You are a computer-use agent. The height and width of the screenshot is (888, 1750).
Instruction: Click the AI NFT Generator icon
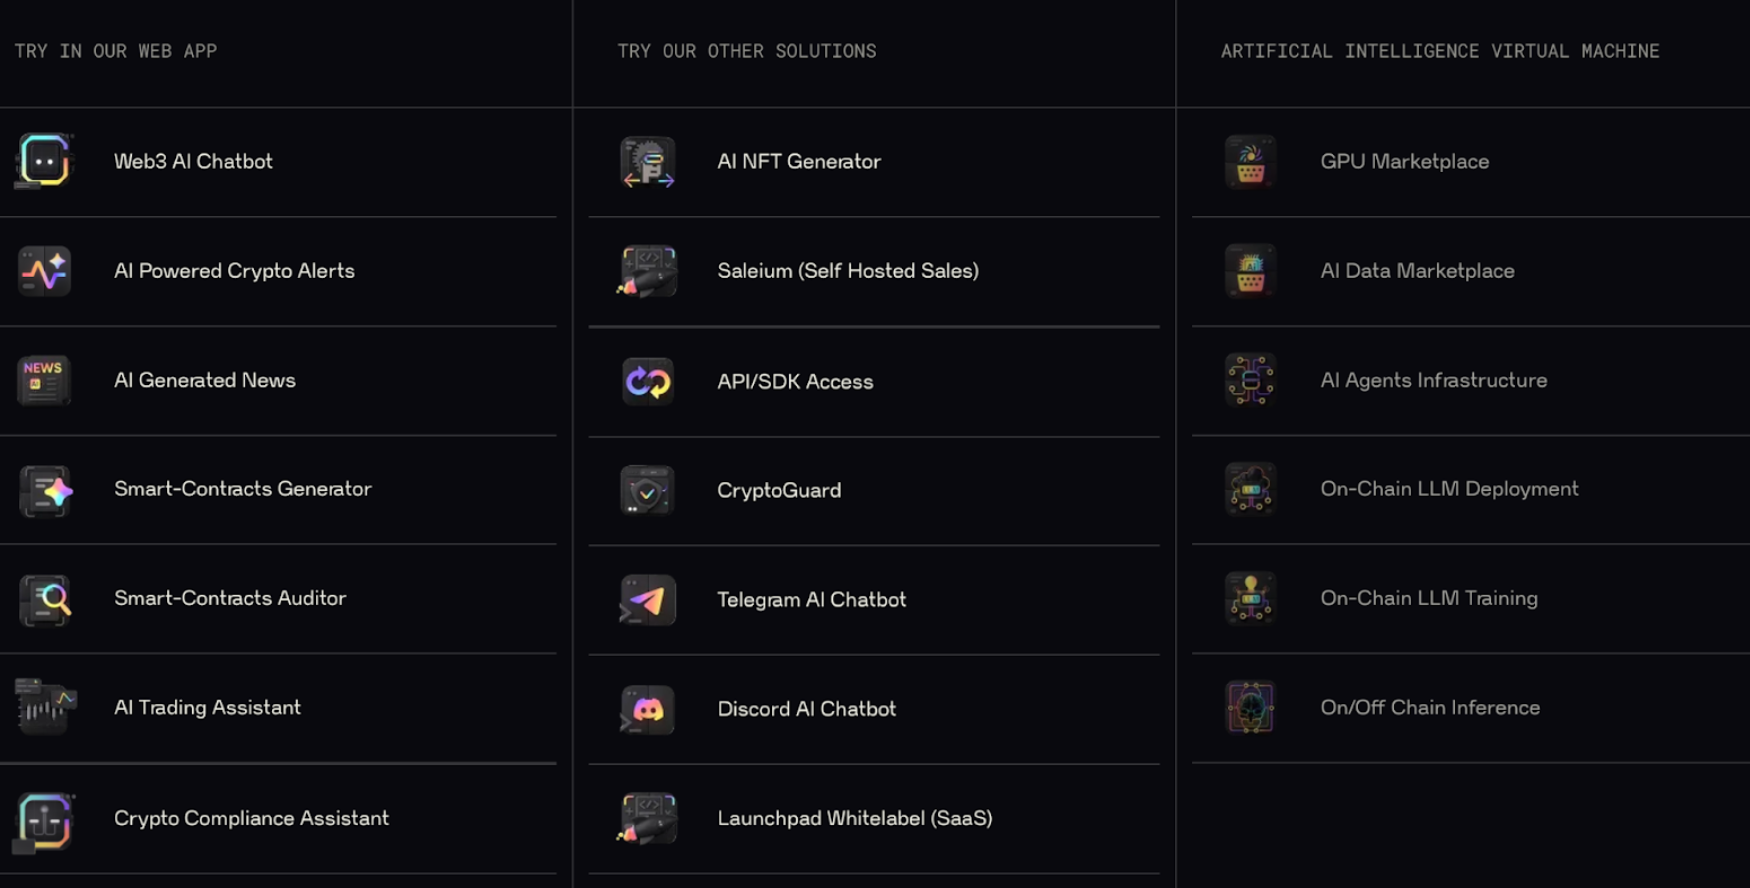point(648,162)
